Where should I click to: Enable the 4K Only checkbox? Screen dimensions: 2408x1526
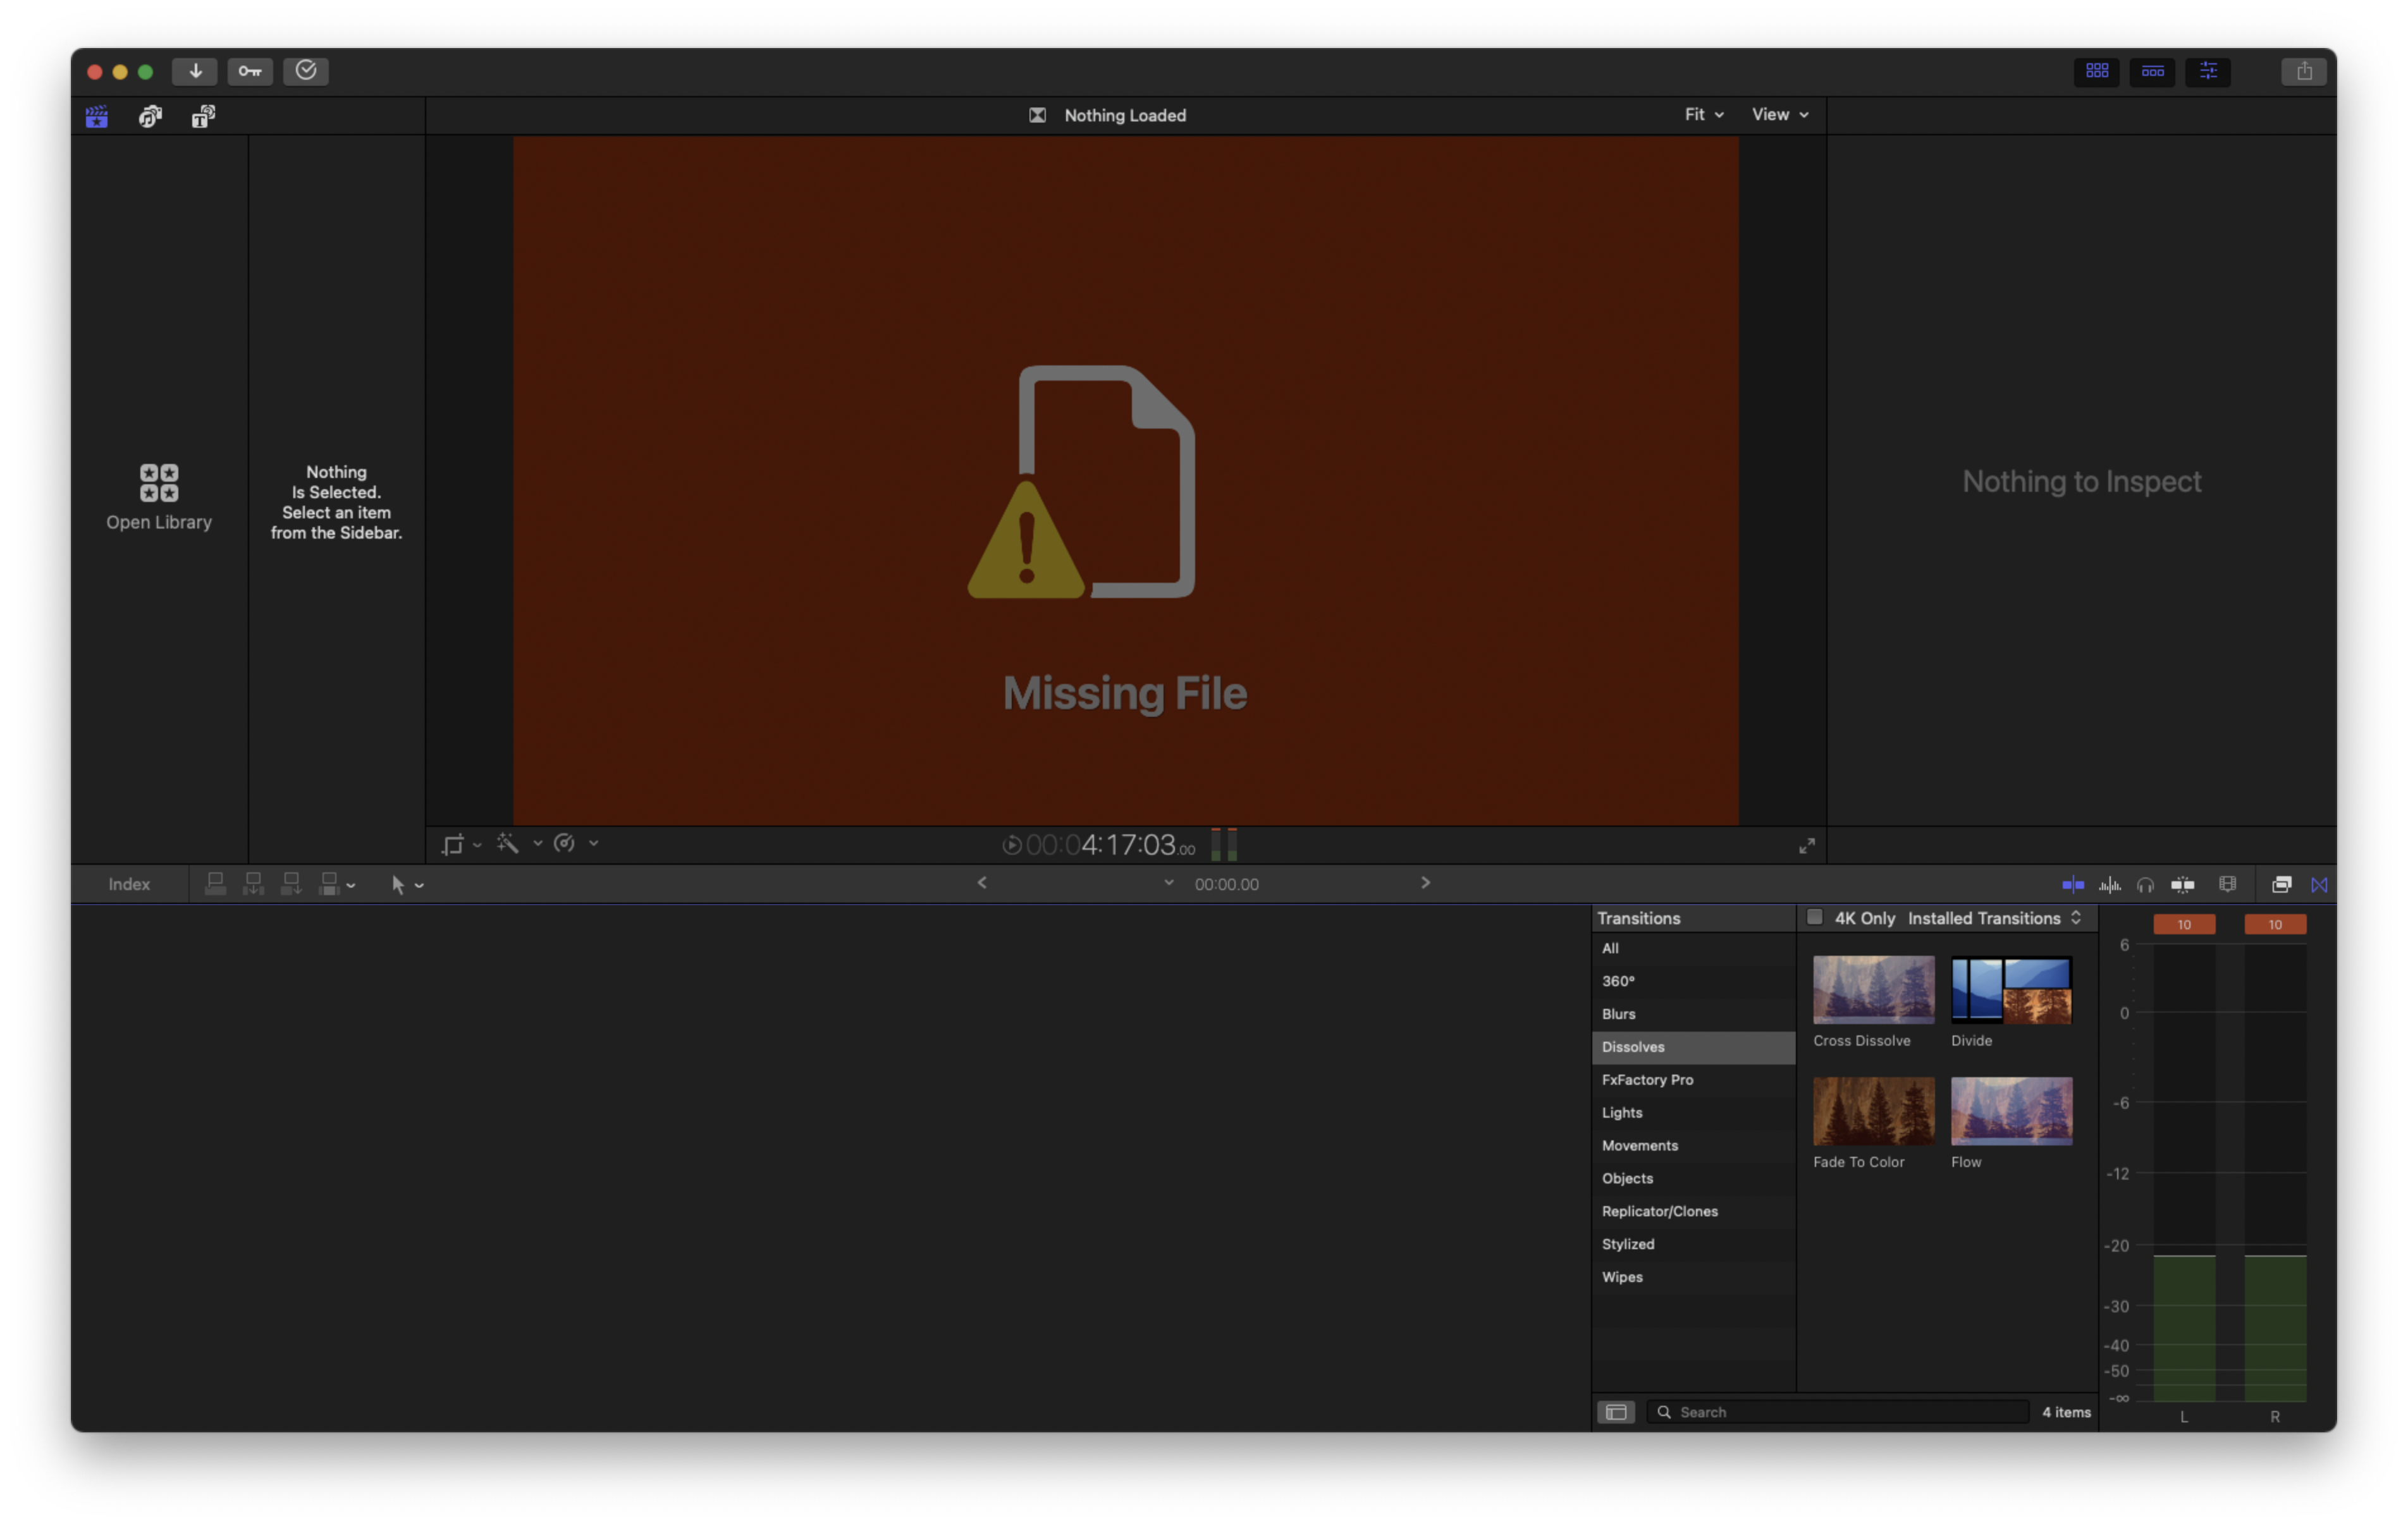(1815, 917)
